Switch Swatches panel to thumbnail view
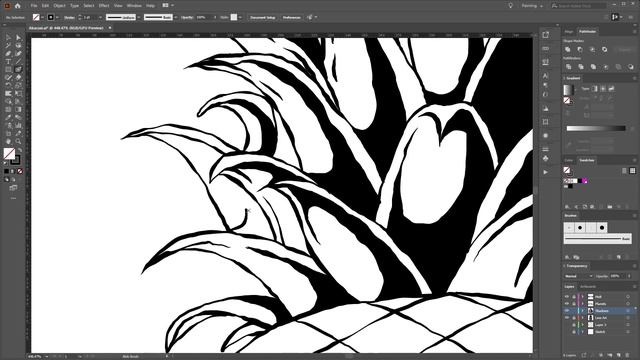 (x=632, y=171)
